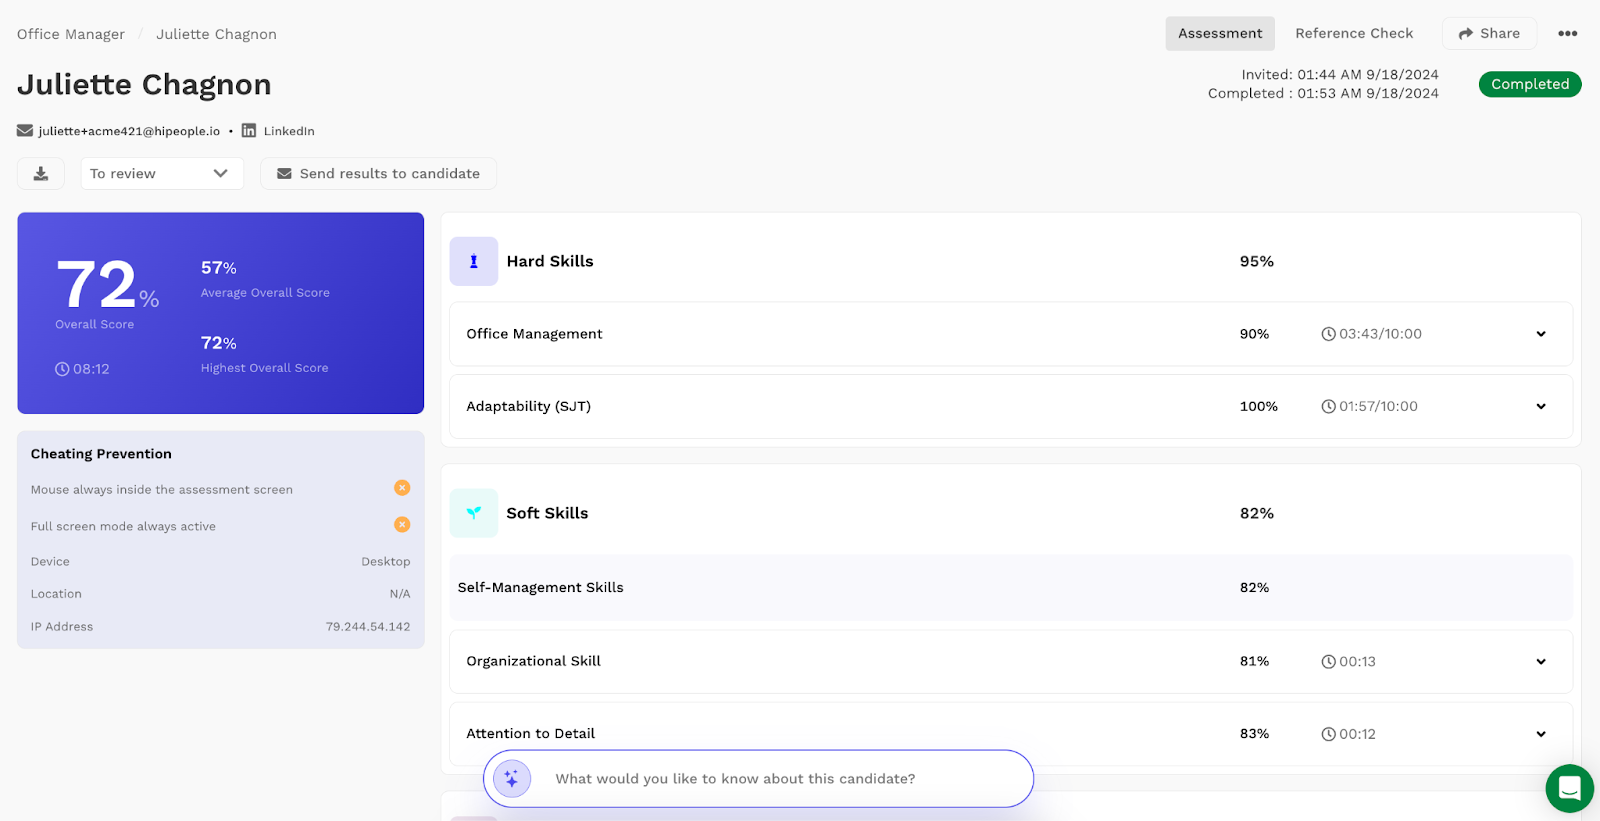This screenshot has width=1600, height=821.
Task: Click the Office Management 90% score
Action: [x=1254, y=334]
